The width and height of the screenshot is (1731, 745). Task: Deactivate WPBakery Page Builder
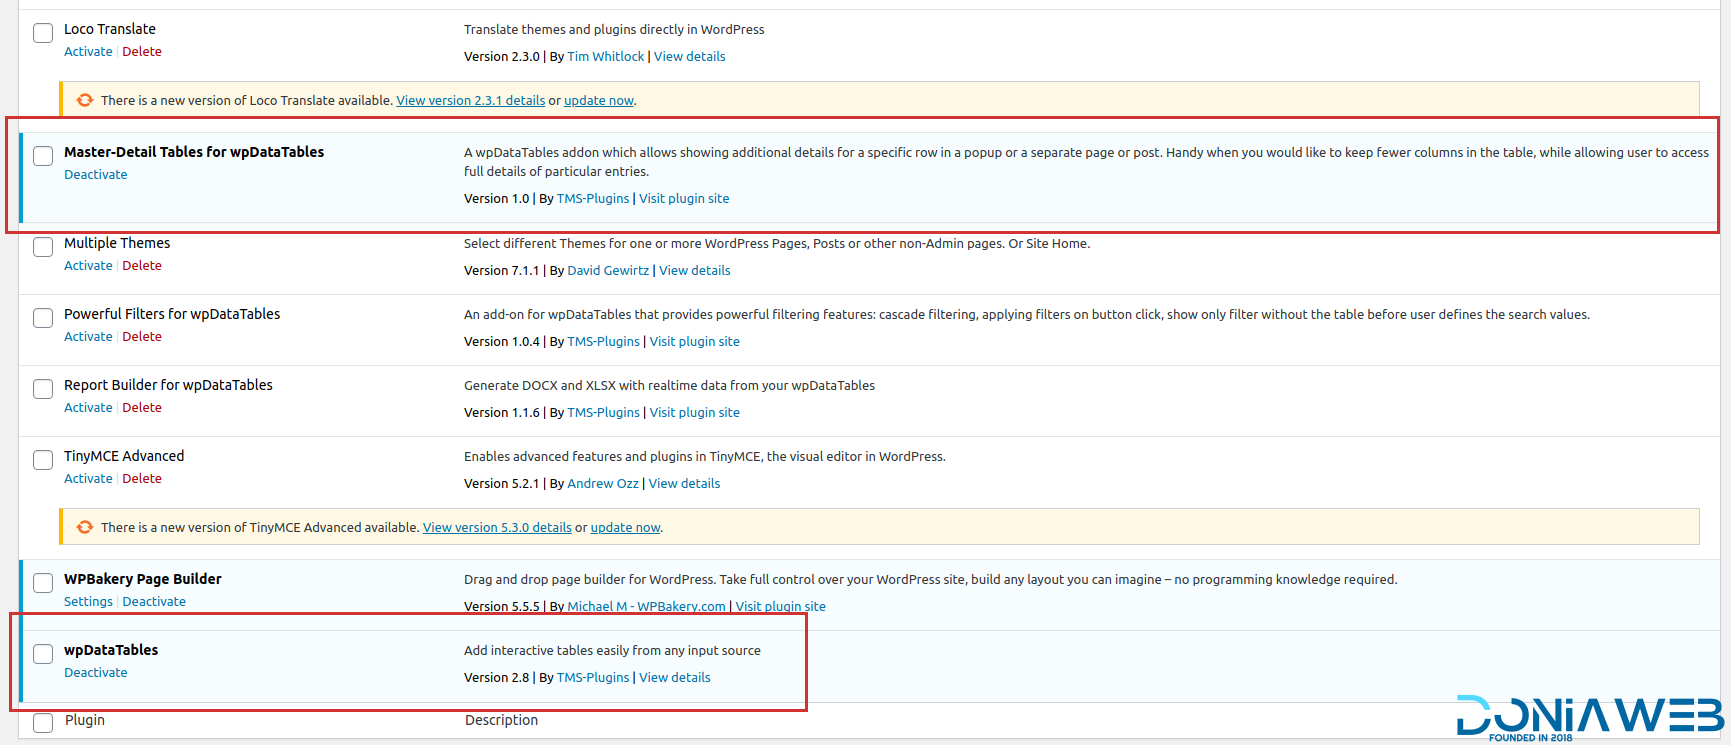154,602
